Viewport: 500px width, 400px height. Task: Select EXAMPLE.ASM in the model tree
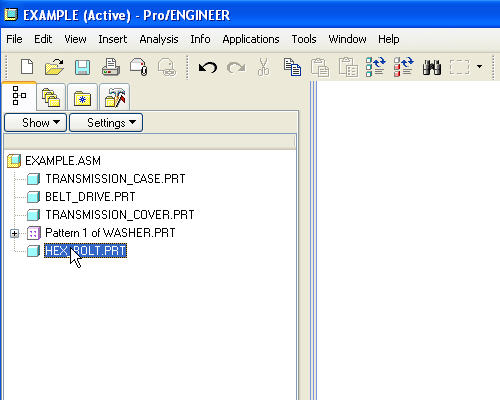[x=63, y=161]
